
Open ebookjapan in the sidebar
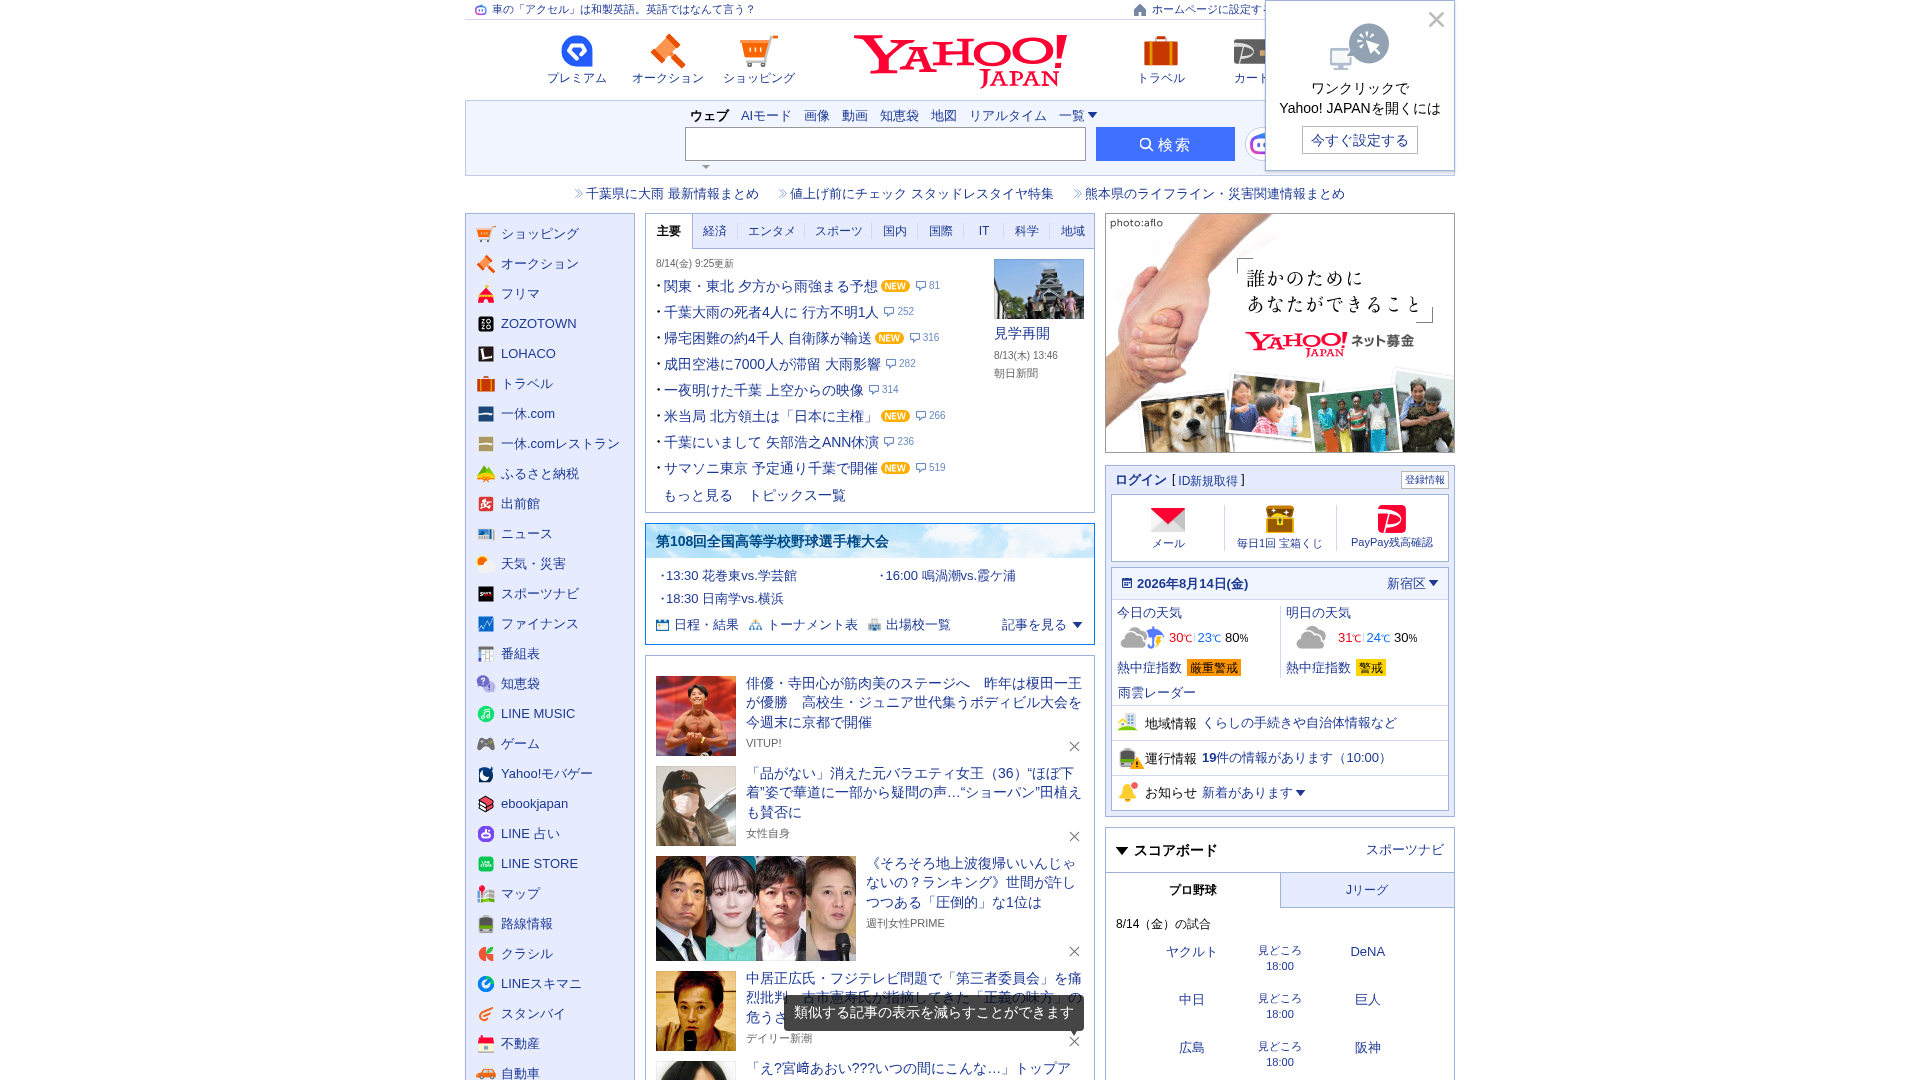(x=534, y=804)
